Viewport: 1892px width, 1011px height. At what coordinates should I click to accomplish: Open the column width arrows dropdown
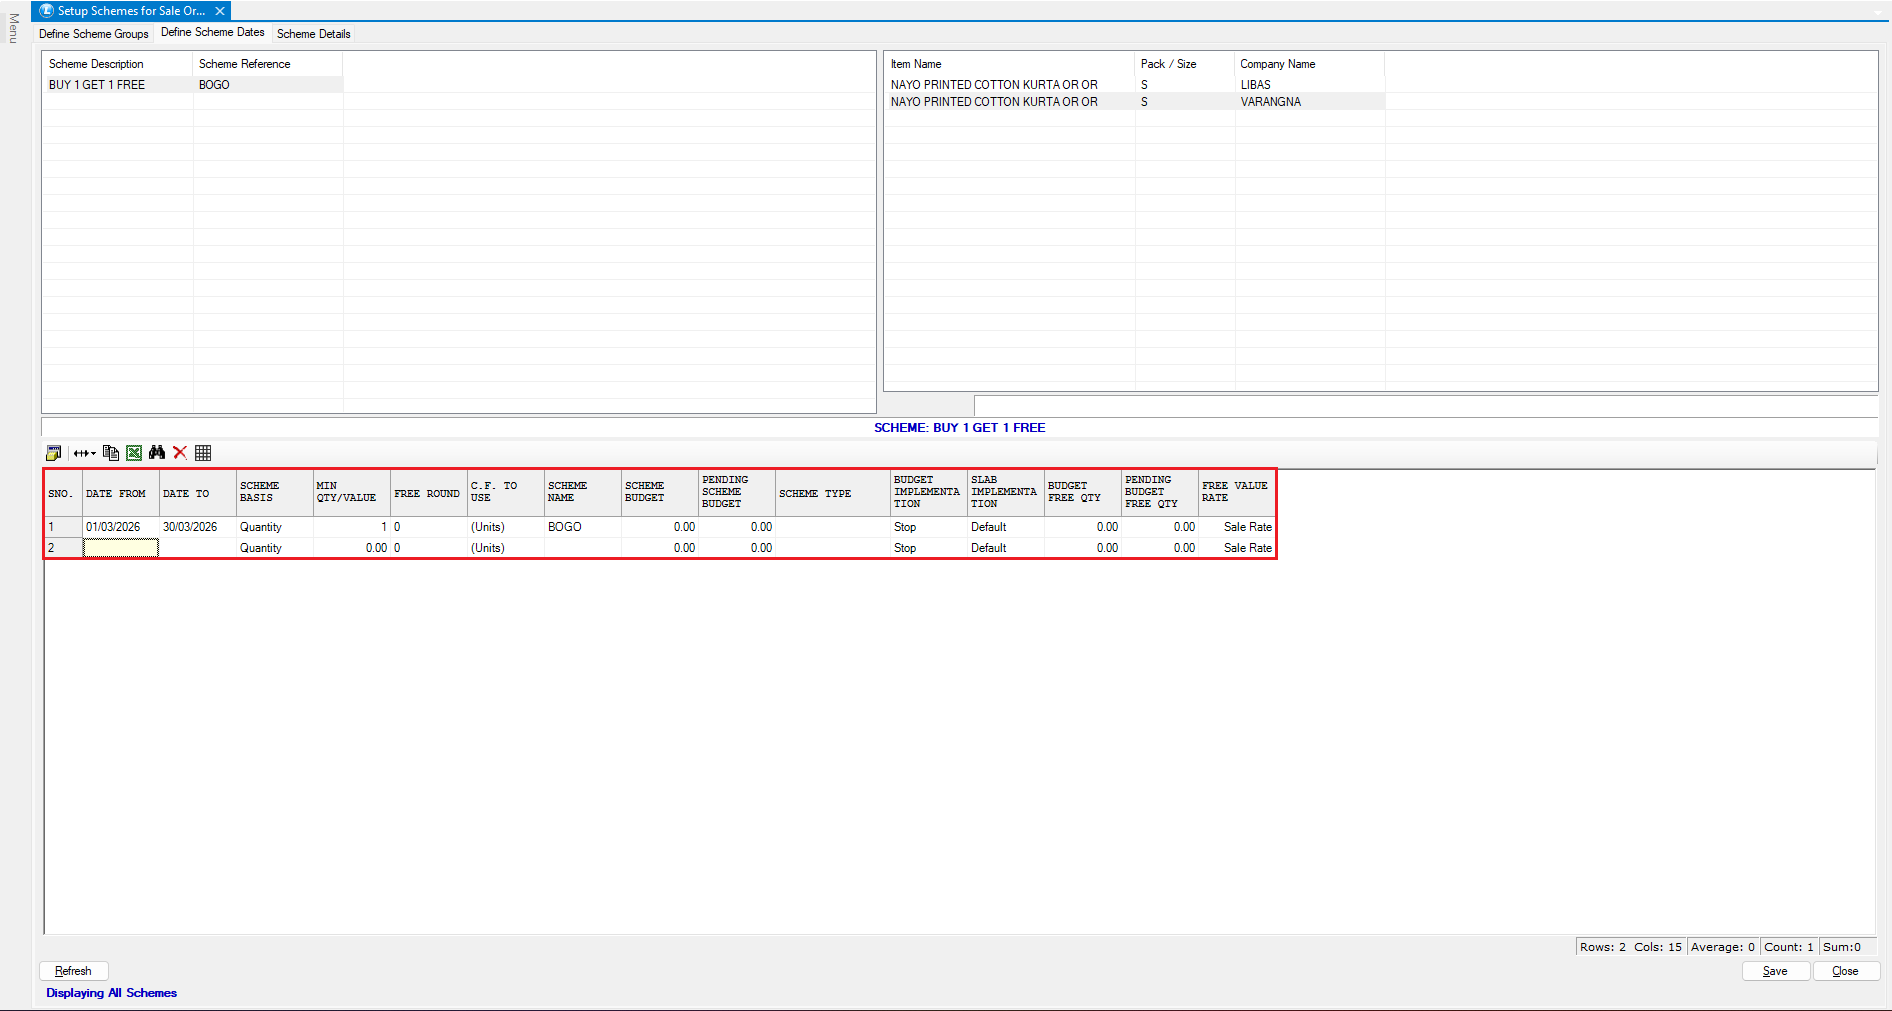click(x=85, y=453)
